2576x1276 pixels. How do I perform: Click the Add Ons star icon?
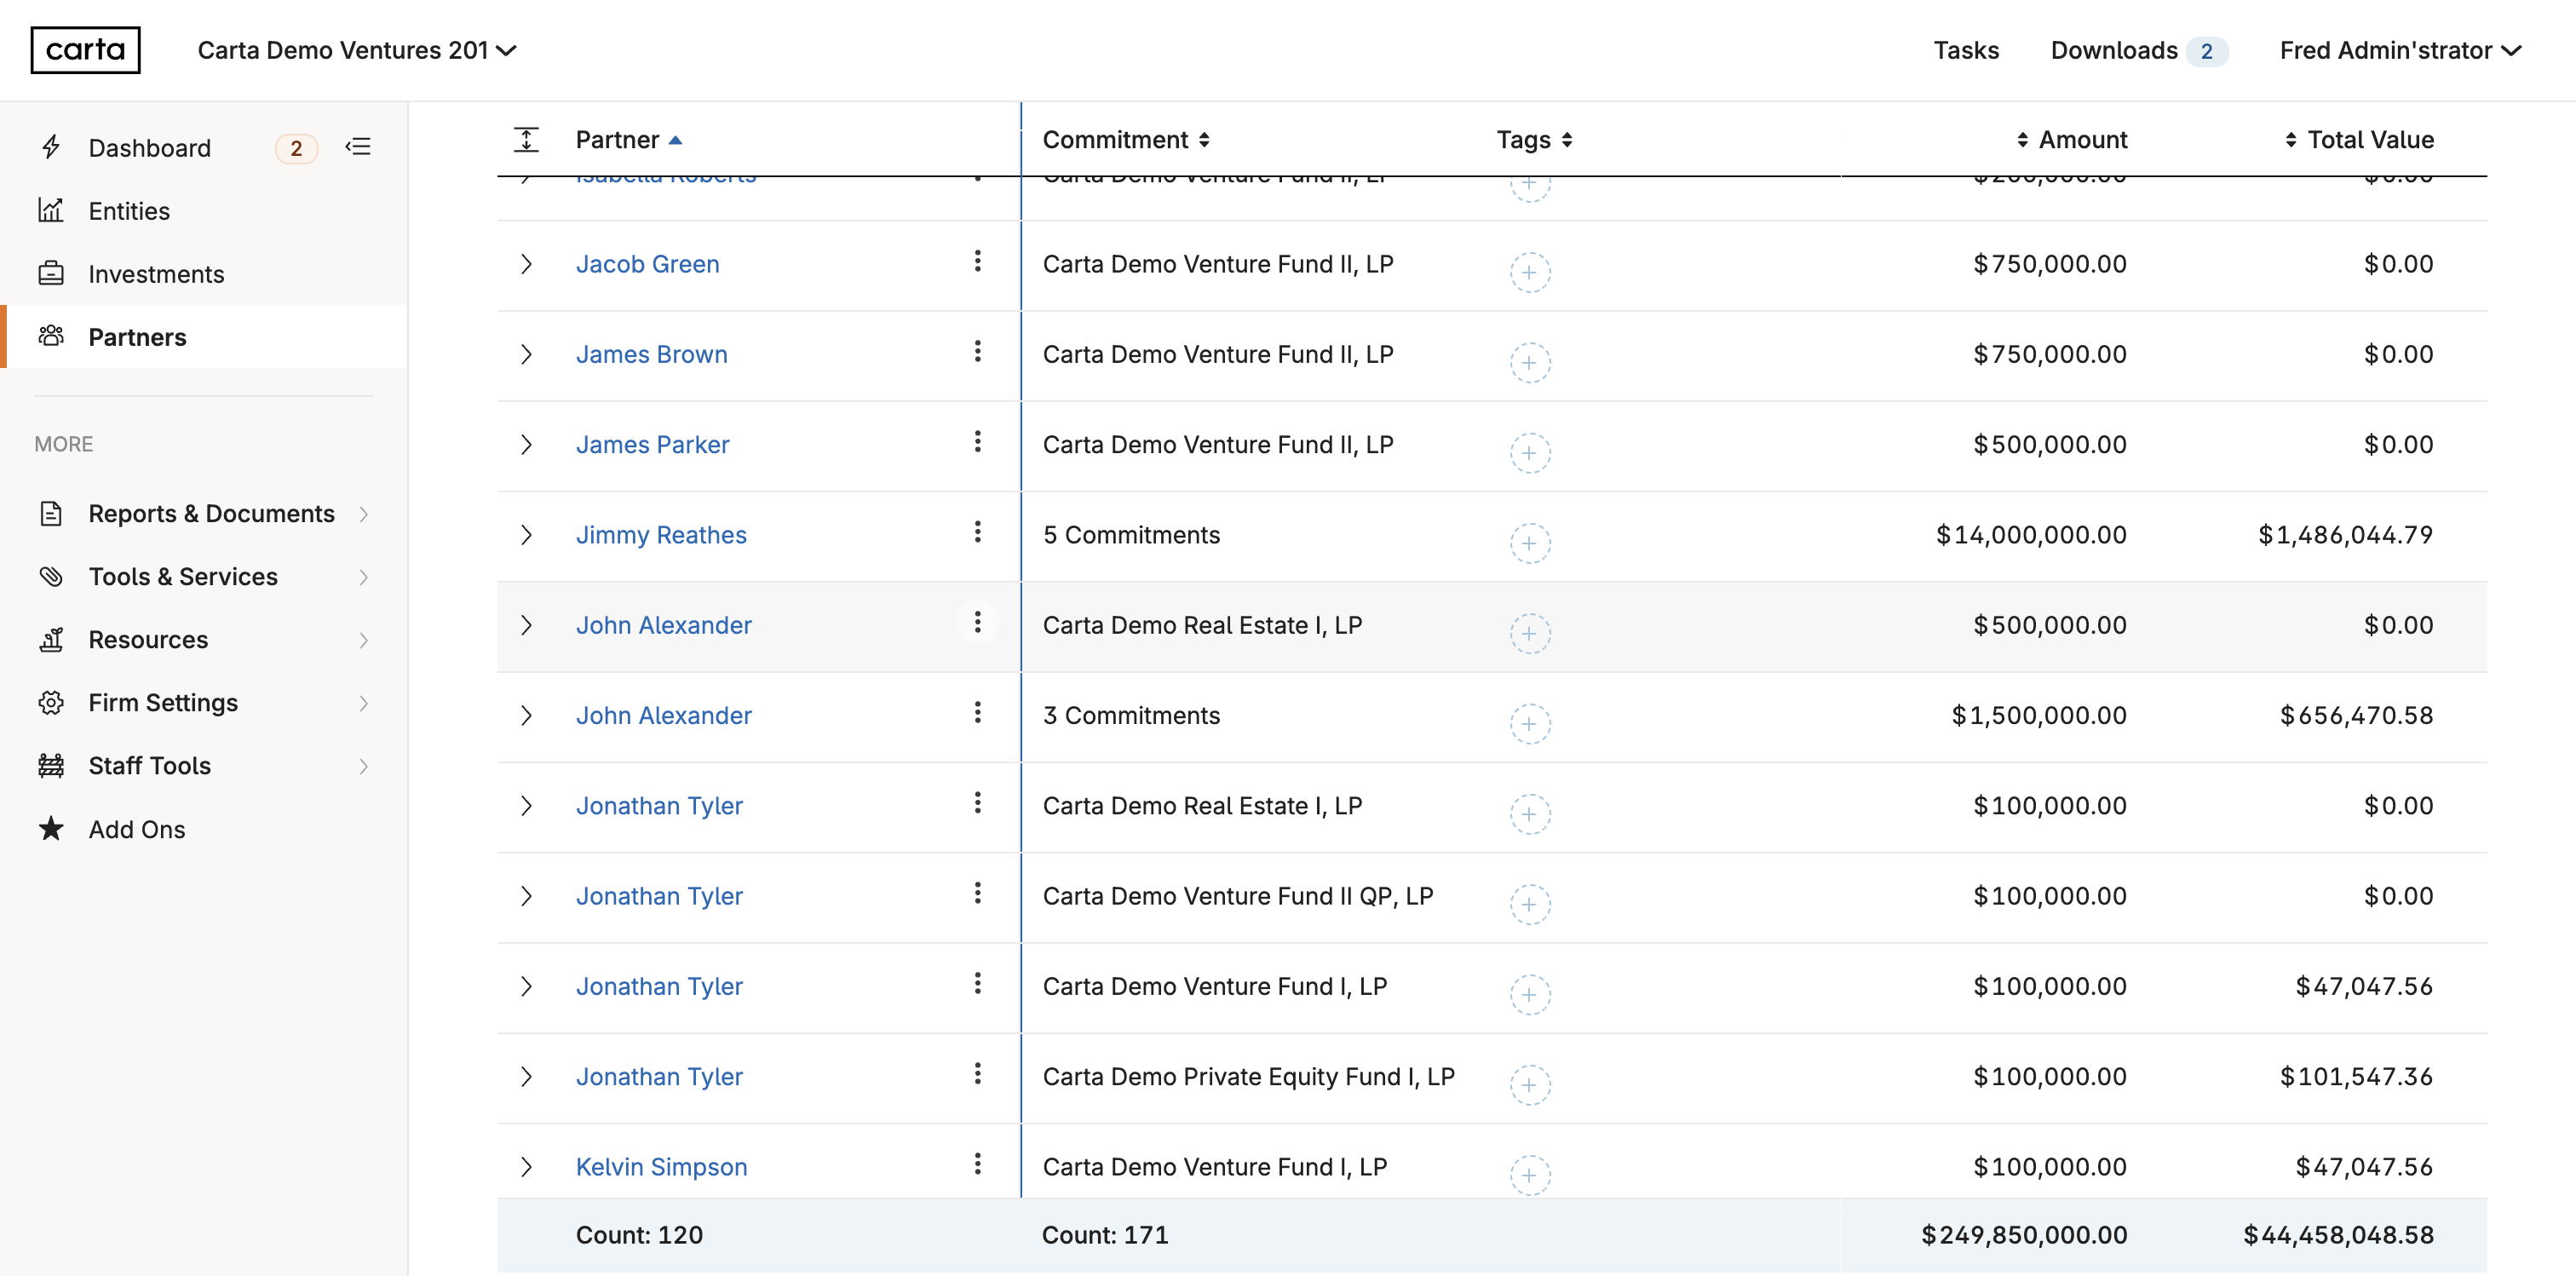51,828
